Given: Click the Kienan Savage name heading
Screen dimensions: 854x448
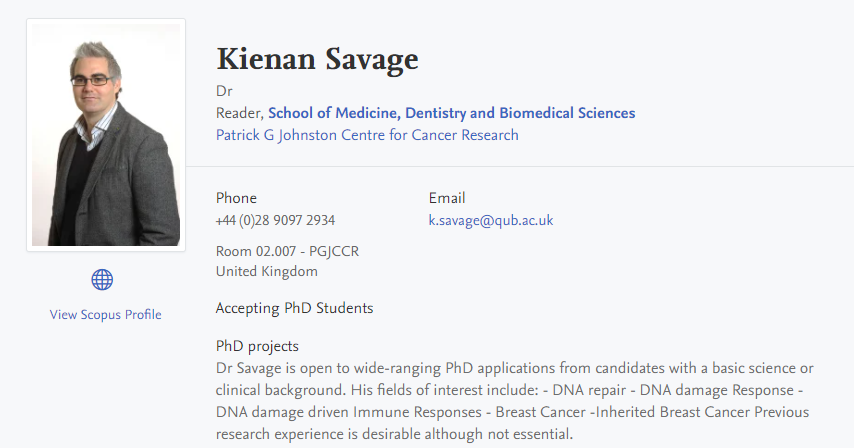Looking at the screenshot, I should click(317, 60).
